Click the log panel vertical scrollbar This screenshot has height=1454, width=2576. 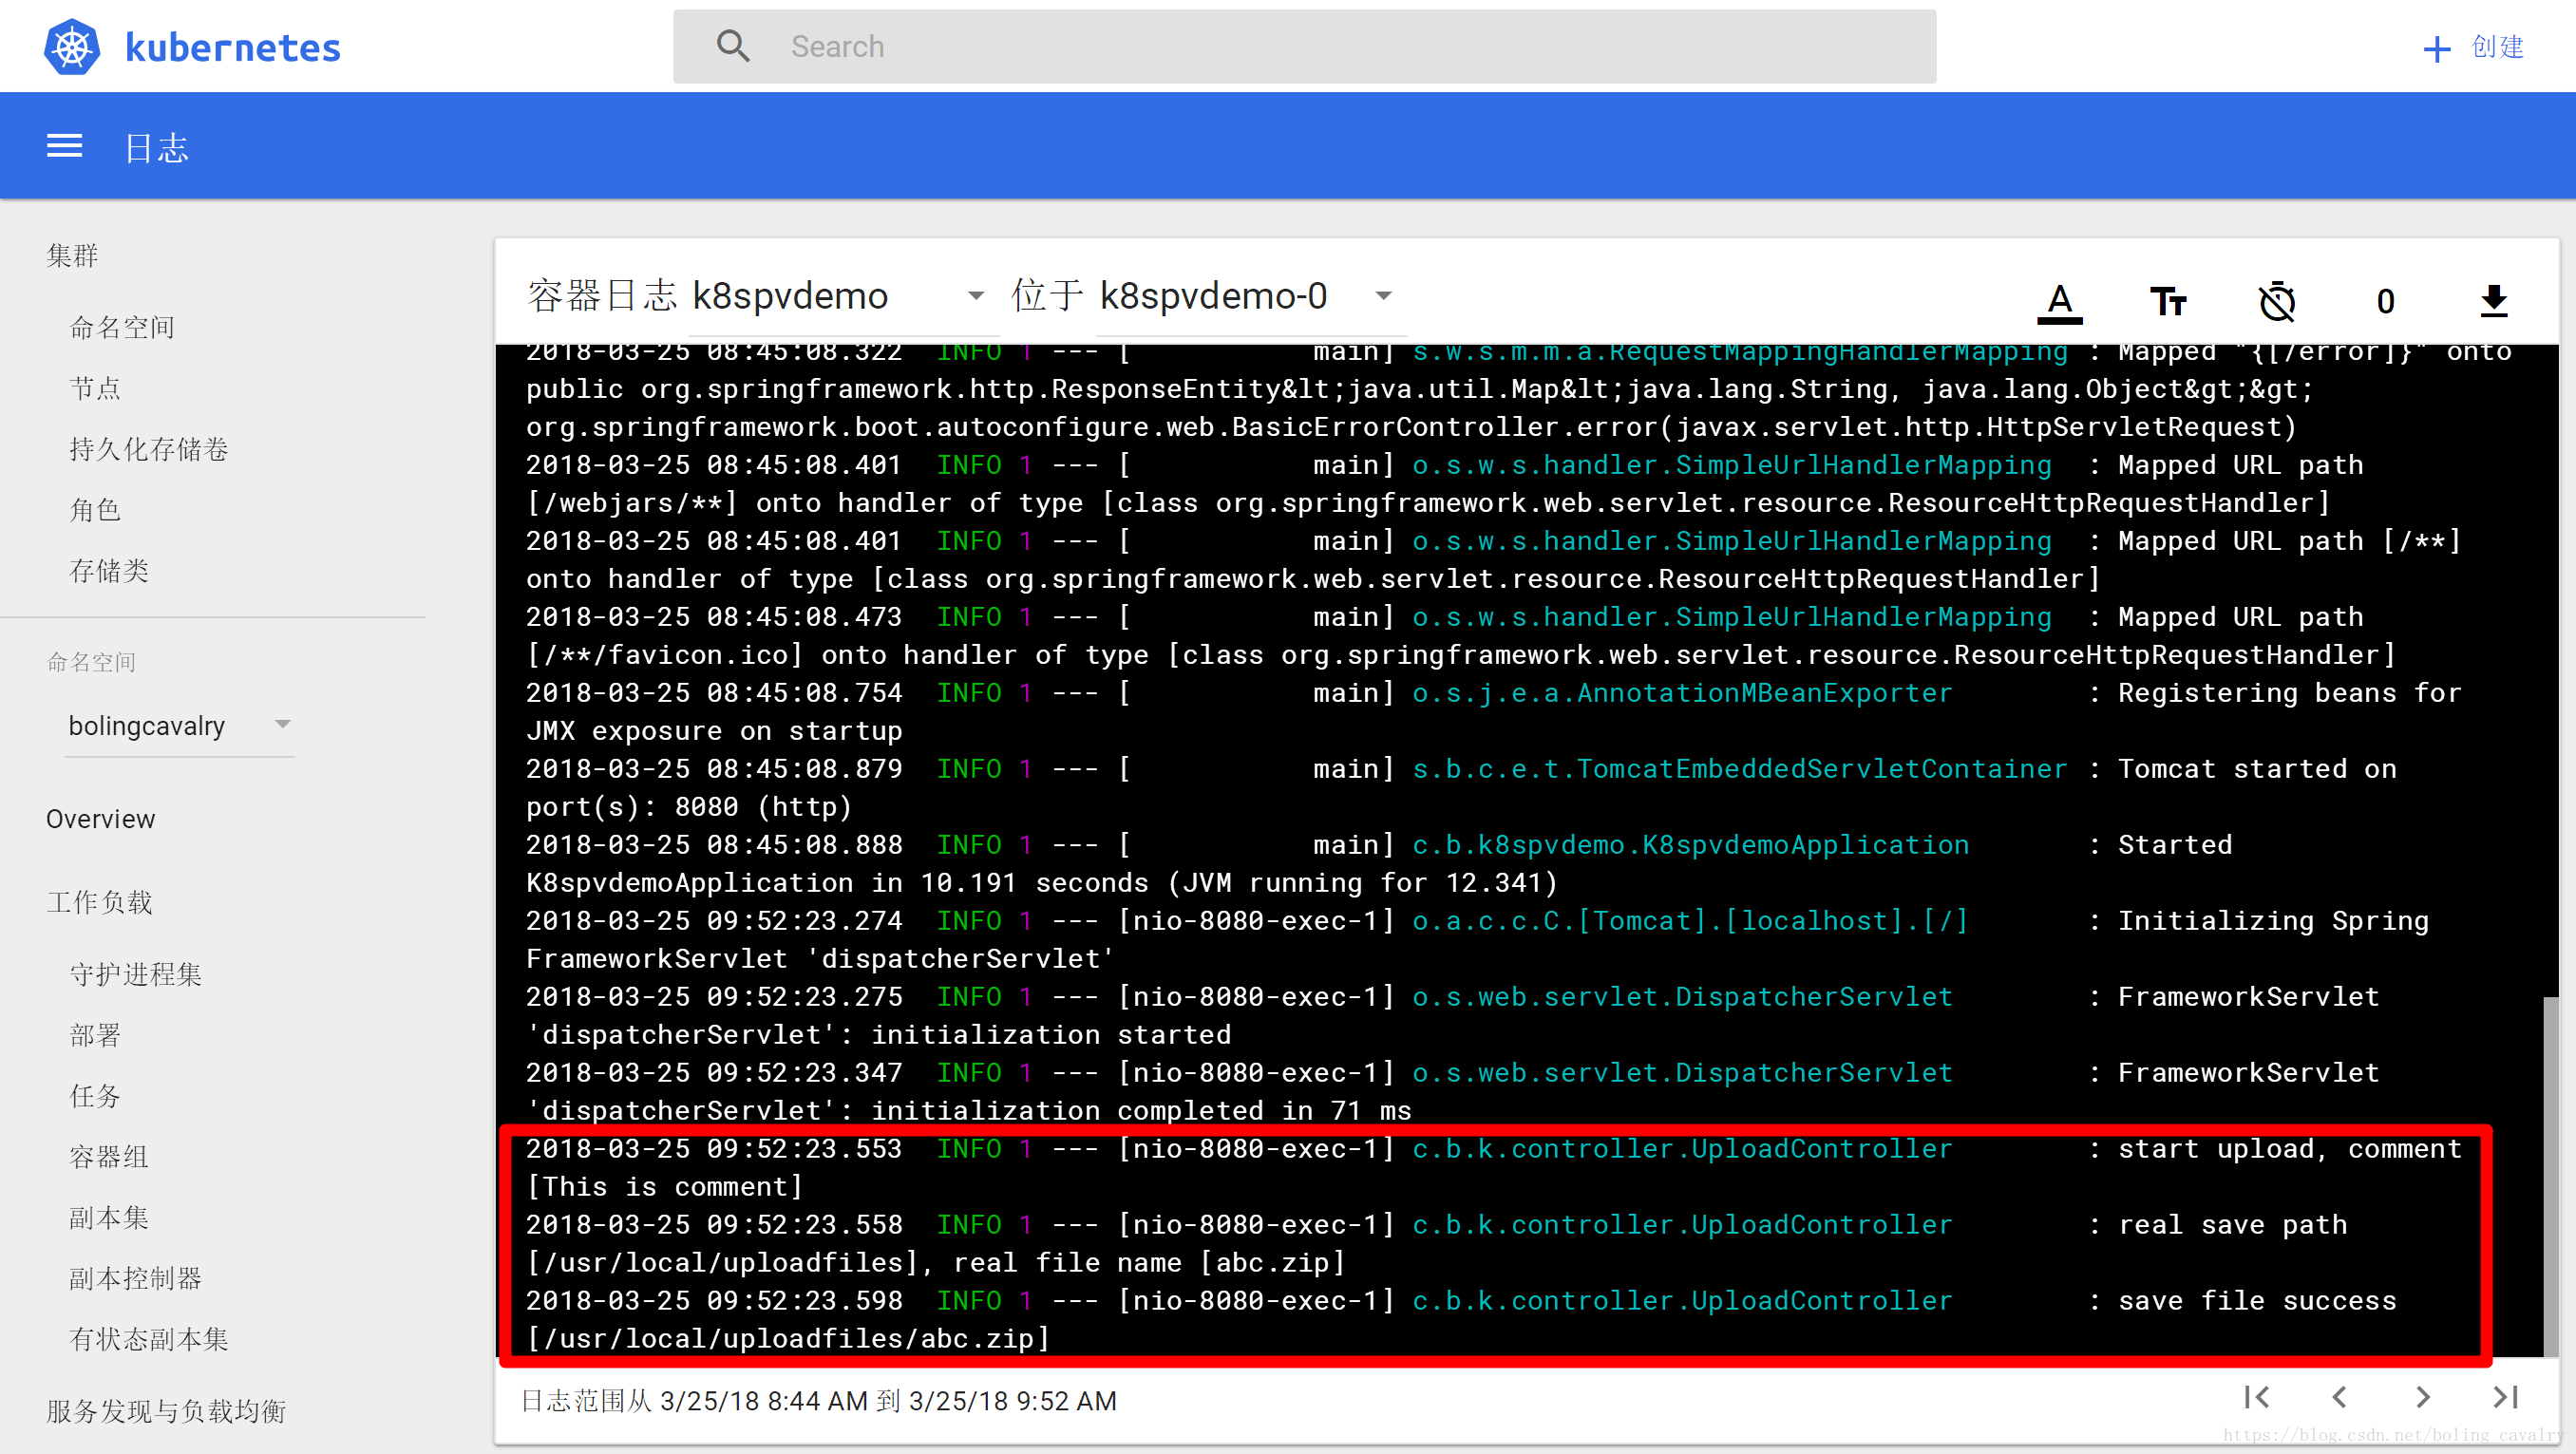pyautogui.click(x=2550, y=1175)
